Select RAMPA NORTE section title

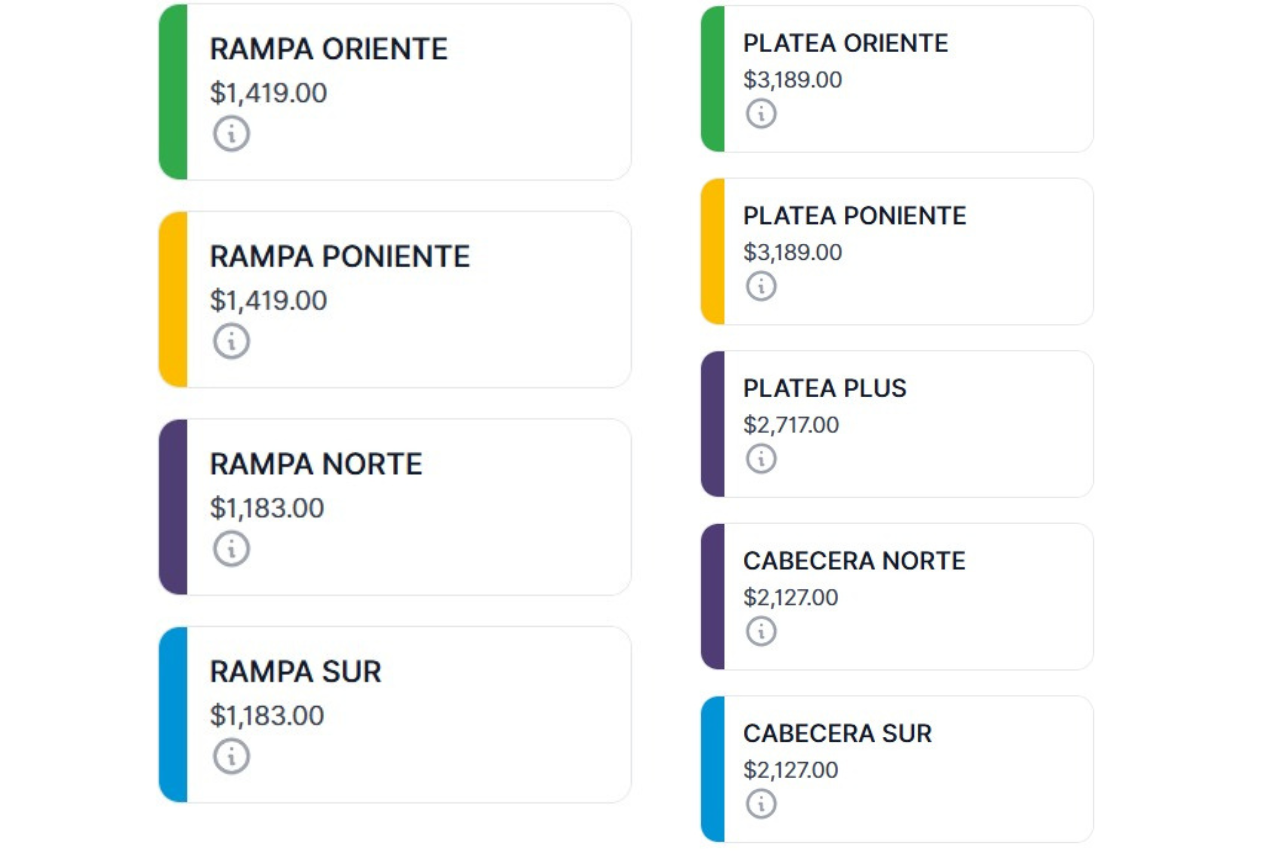[316, 464]
